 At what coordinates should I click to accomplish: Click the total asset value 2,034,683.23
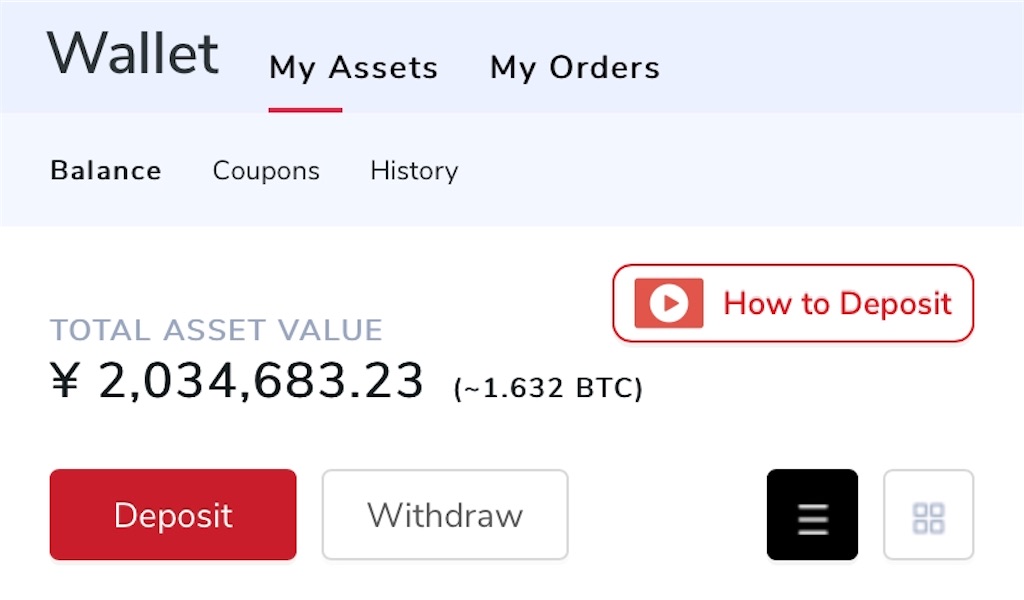pyautogui.click(x=261, y=381)
